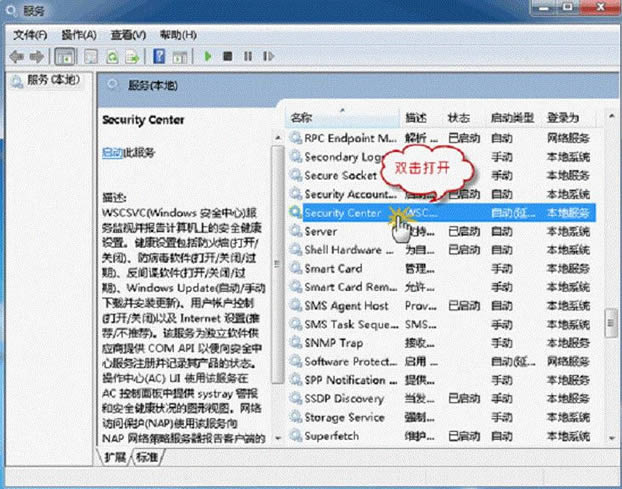Sort by the 登录为 column header
Viewport: 622px width, 489px height.
567,117
